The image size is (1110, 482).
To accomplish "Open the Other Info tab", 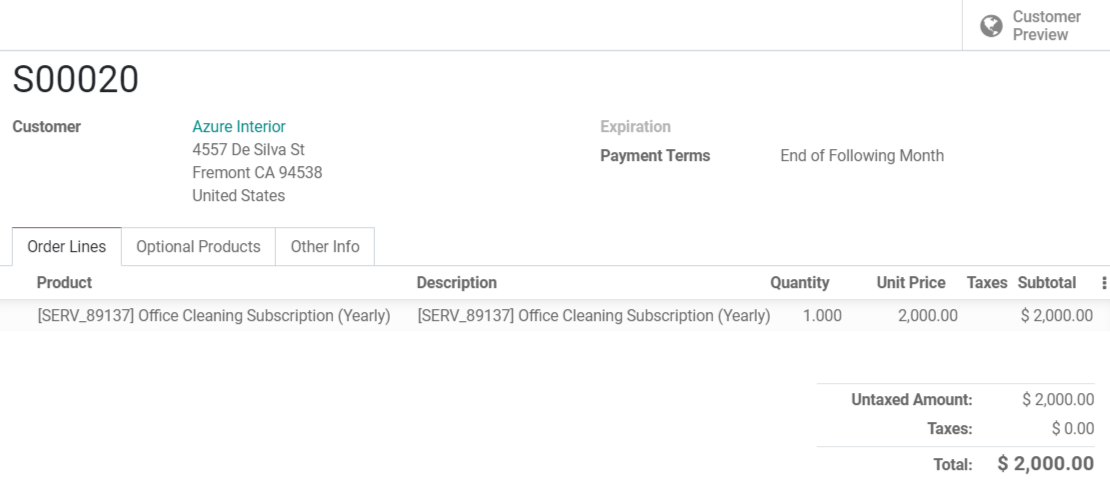I will point(325,247).
